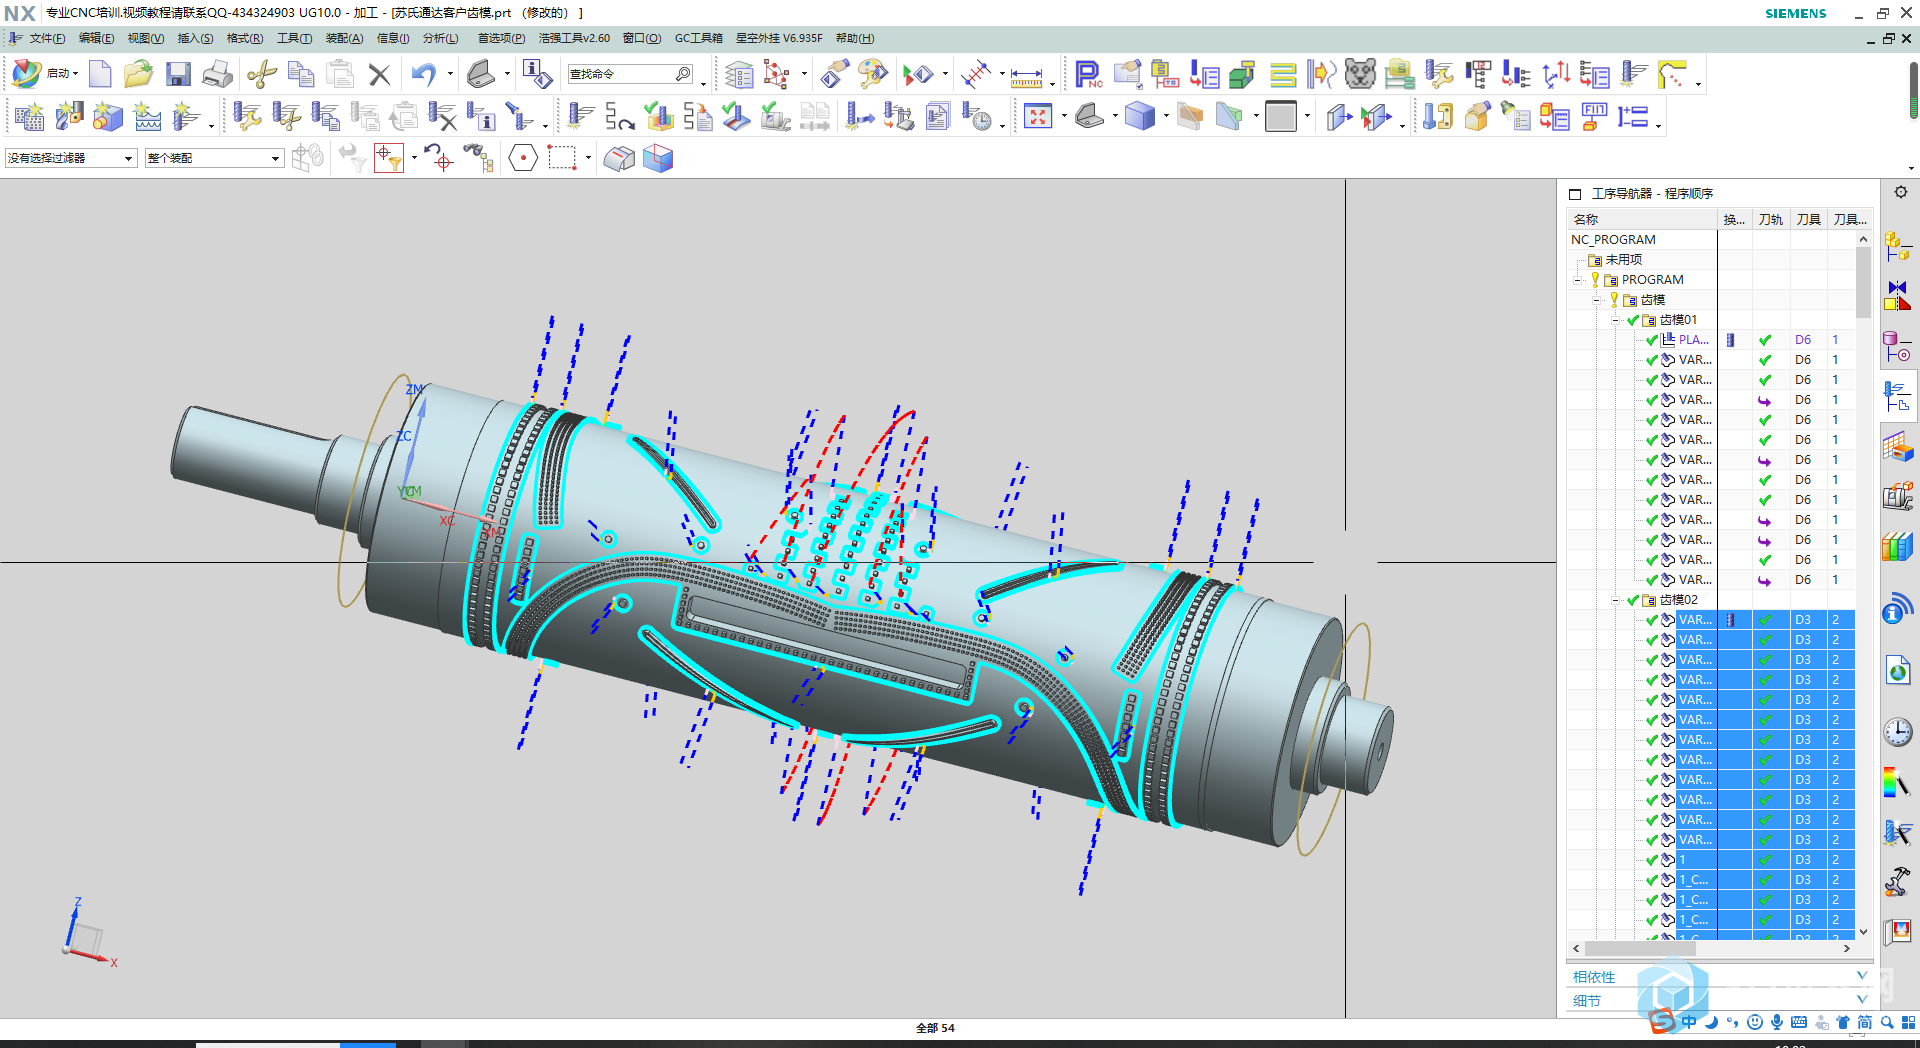Click the Create Method icon
The width and height of the screenshot is (1920, 1048).
[x=147, y=117]
